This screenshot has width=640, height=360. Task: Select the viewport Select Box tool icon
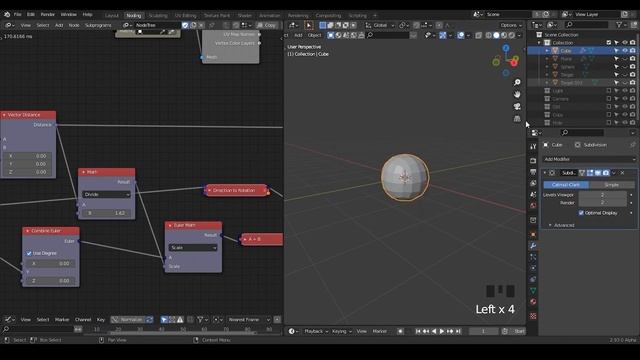(309, 25)
